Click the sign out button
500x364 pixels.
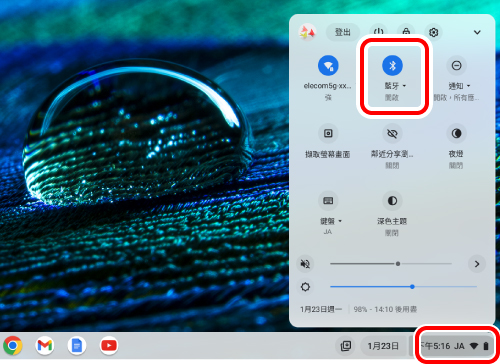[343, 32]
